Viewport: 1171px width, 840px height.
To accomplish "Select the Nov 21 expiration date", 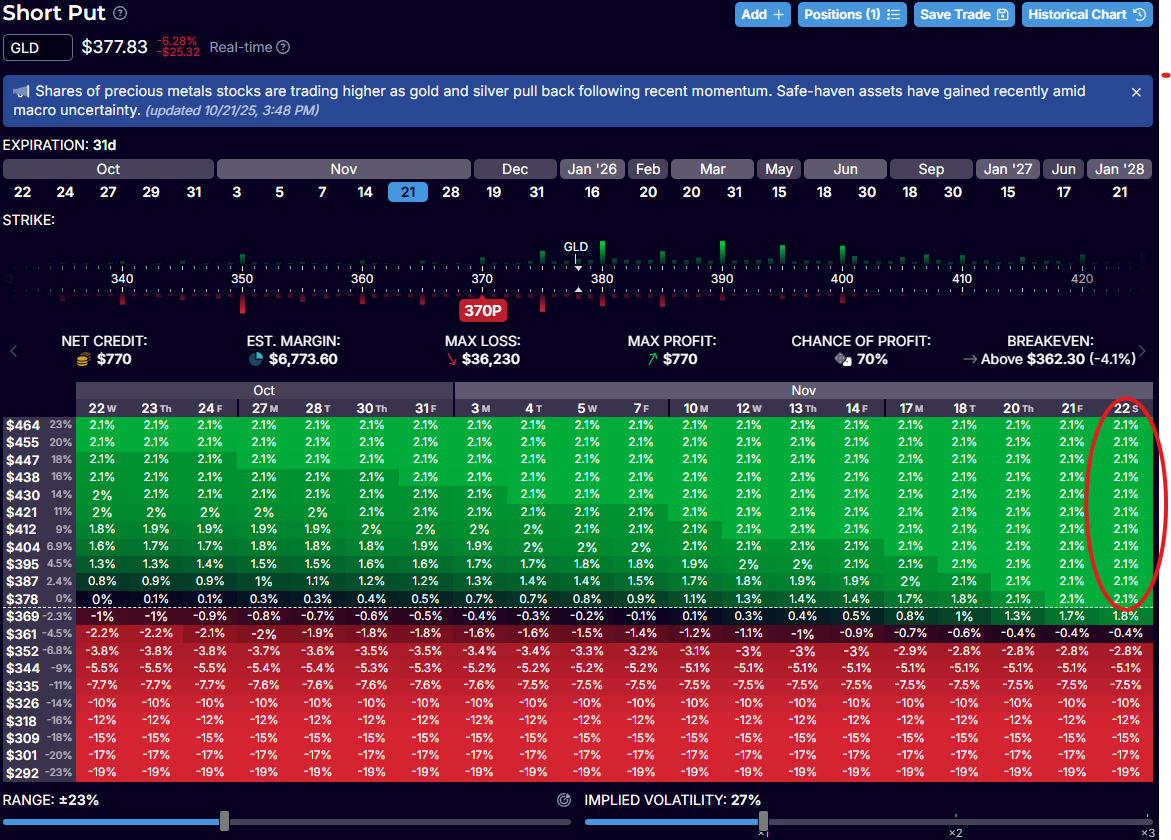I will click(x=407, y=191).
